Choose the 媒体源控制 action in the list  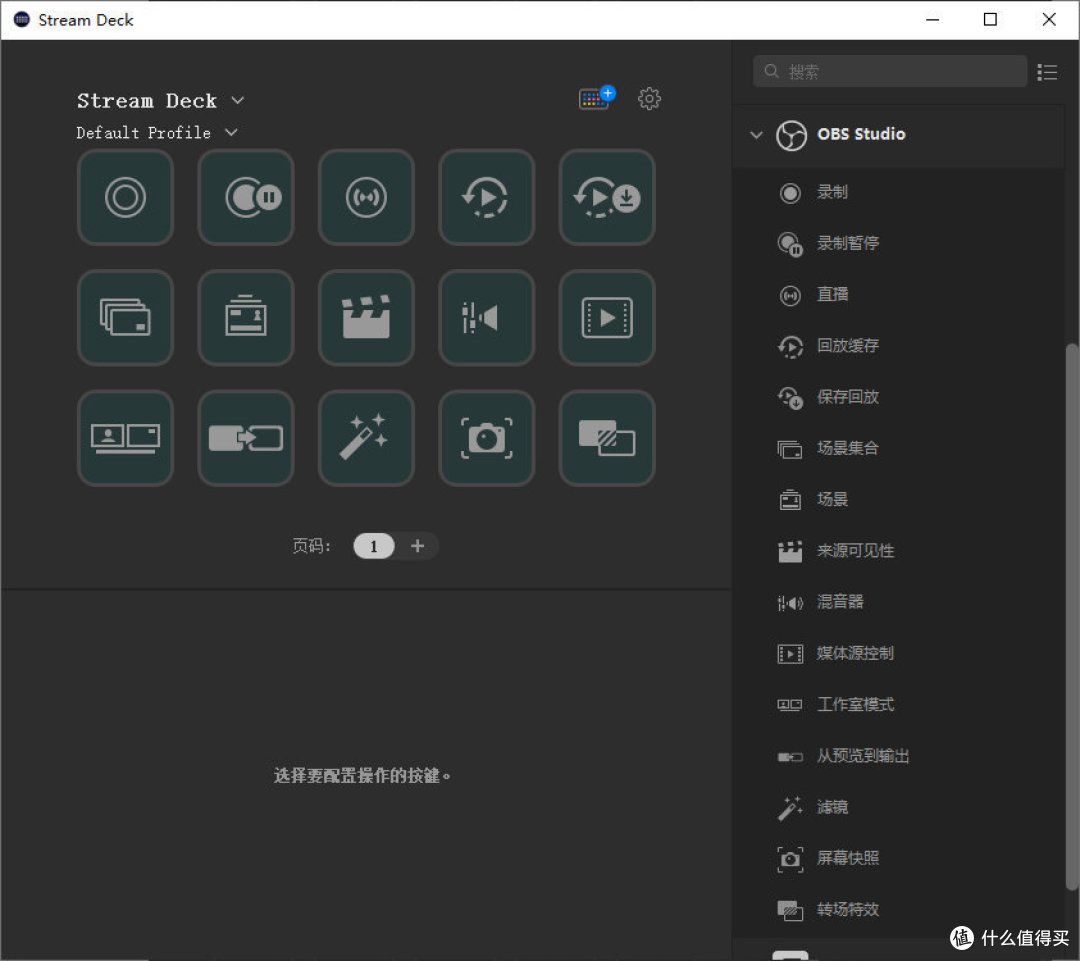pyautogui.click(x=898, y=653)
